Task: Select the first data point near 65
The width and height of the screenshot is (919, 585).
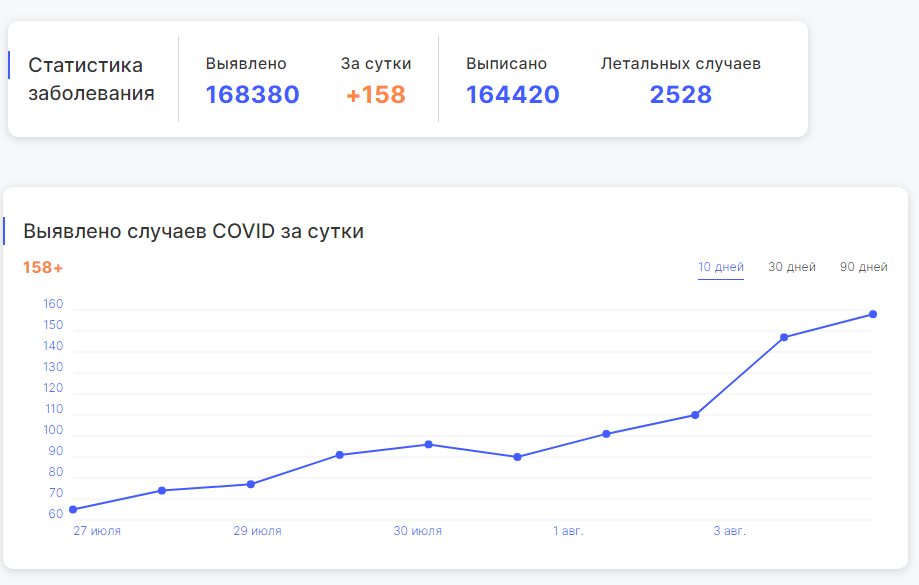Action: click(x=73, y=509)
